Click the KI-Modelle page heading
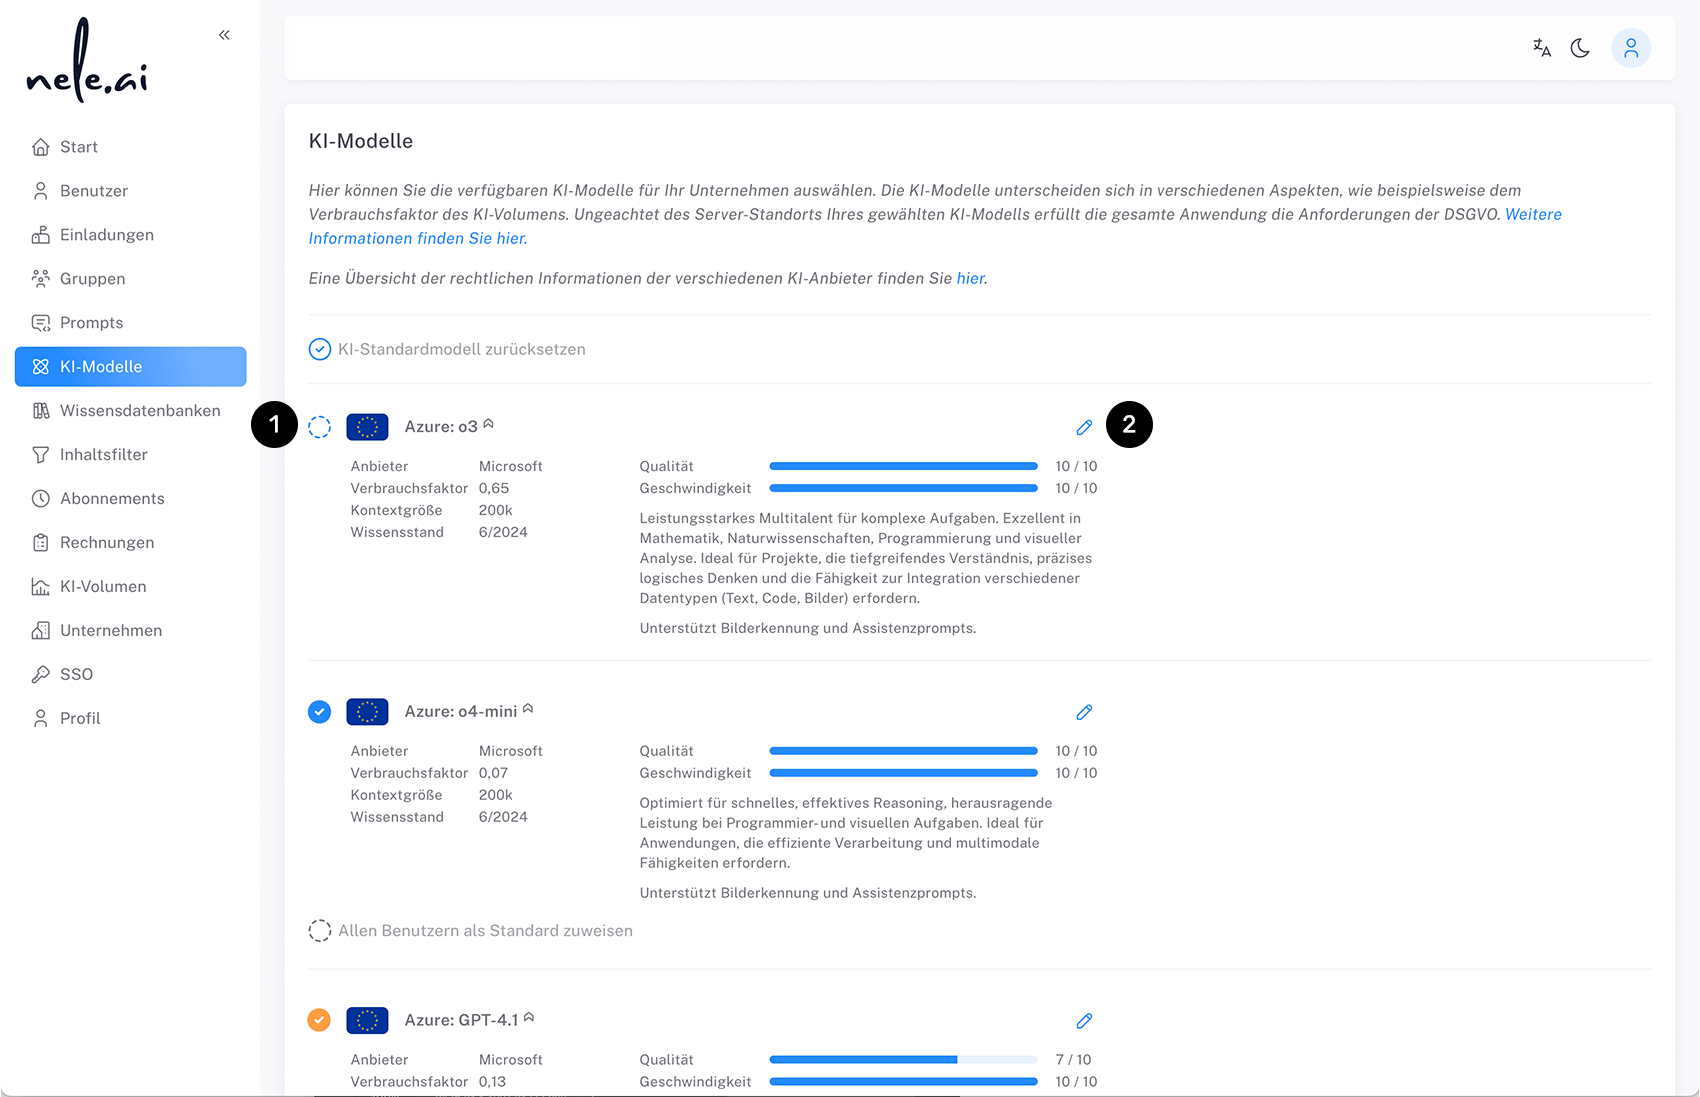 [361, 141]
